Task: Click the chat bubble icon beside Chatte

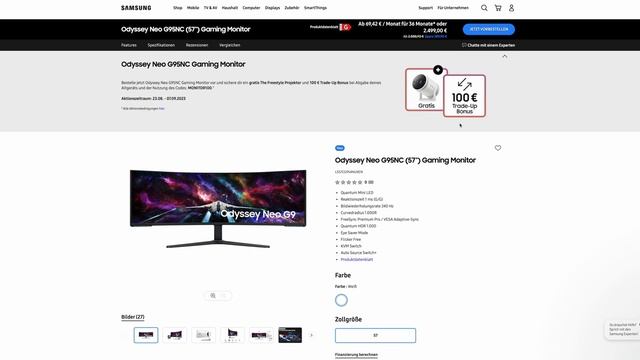Action: tap(464, 45)
